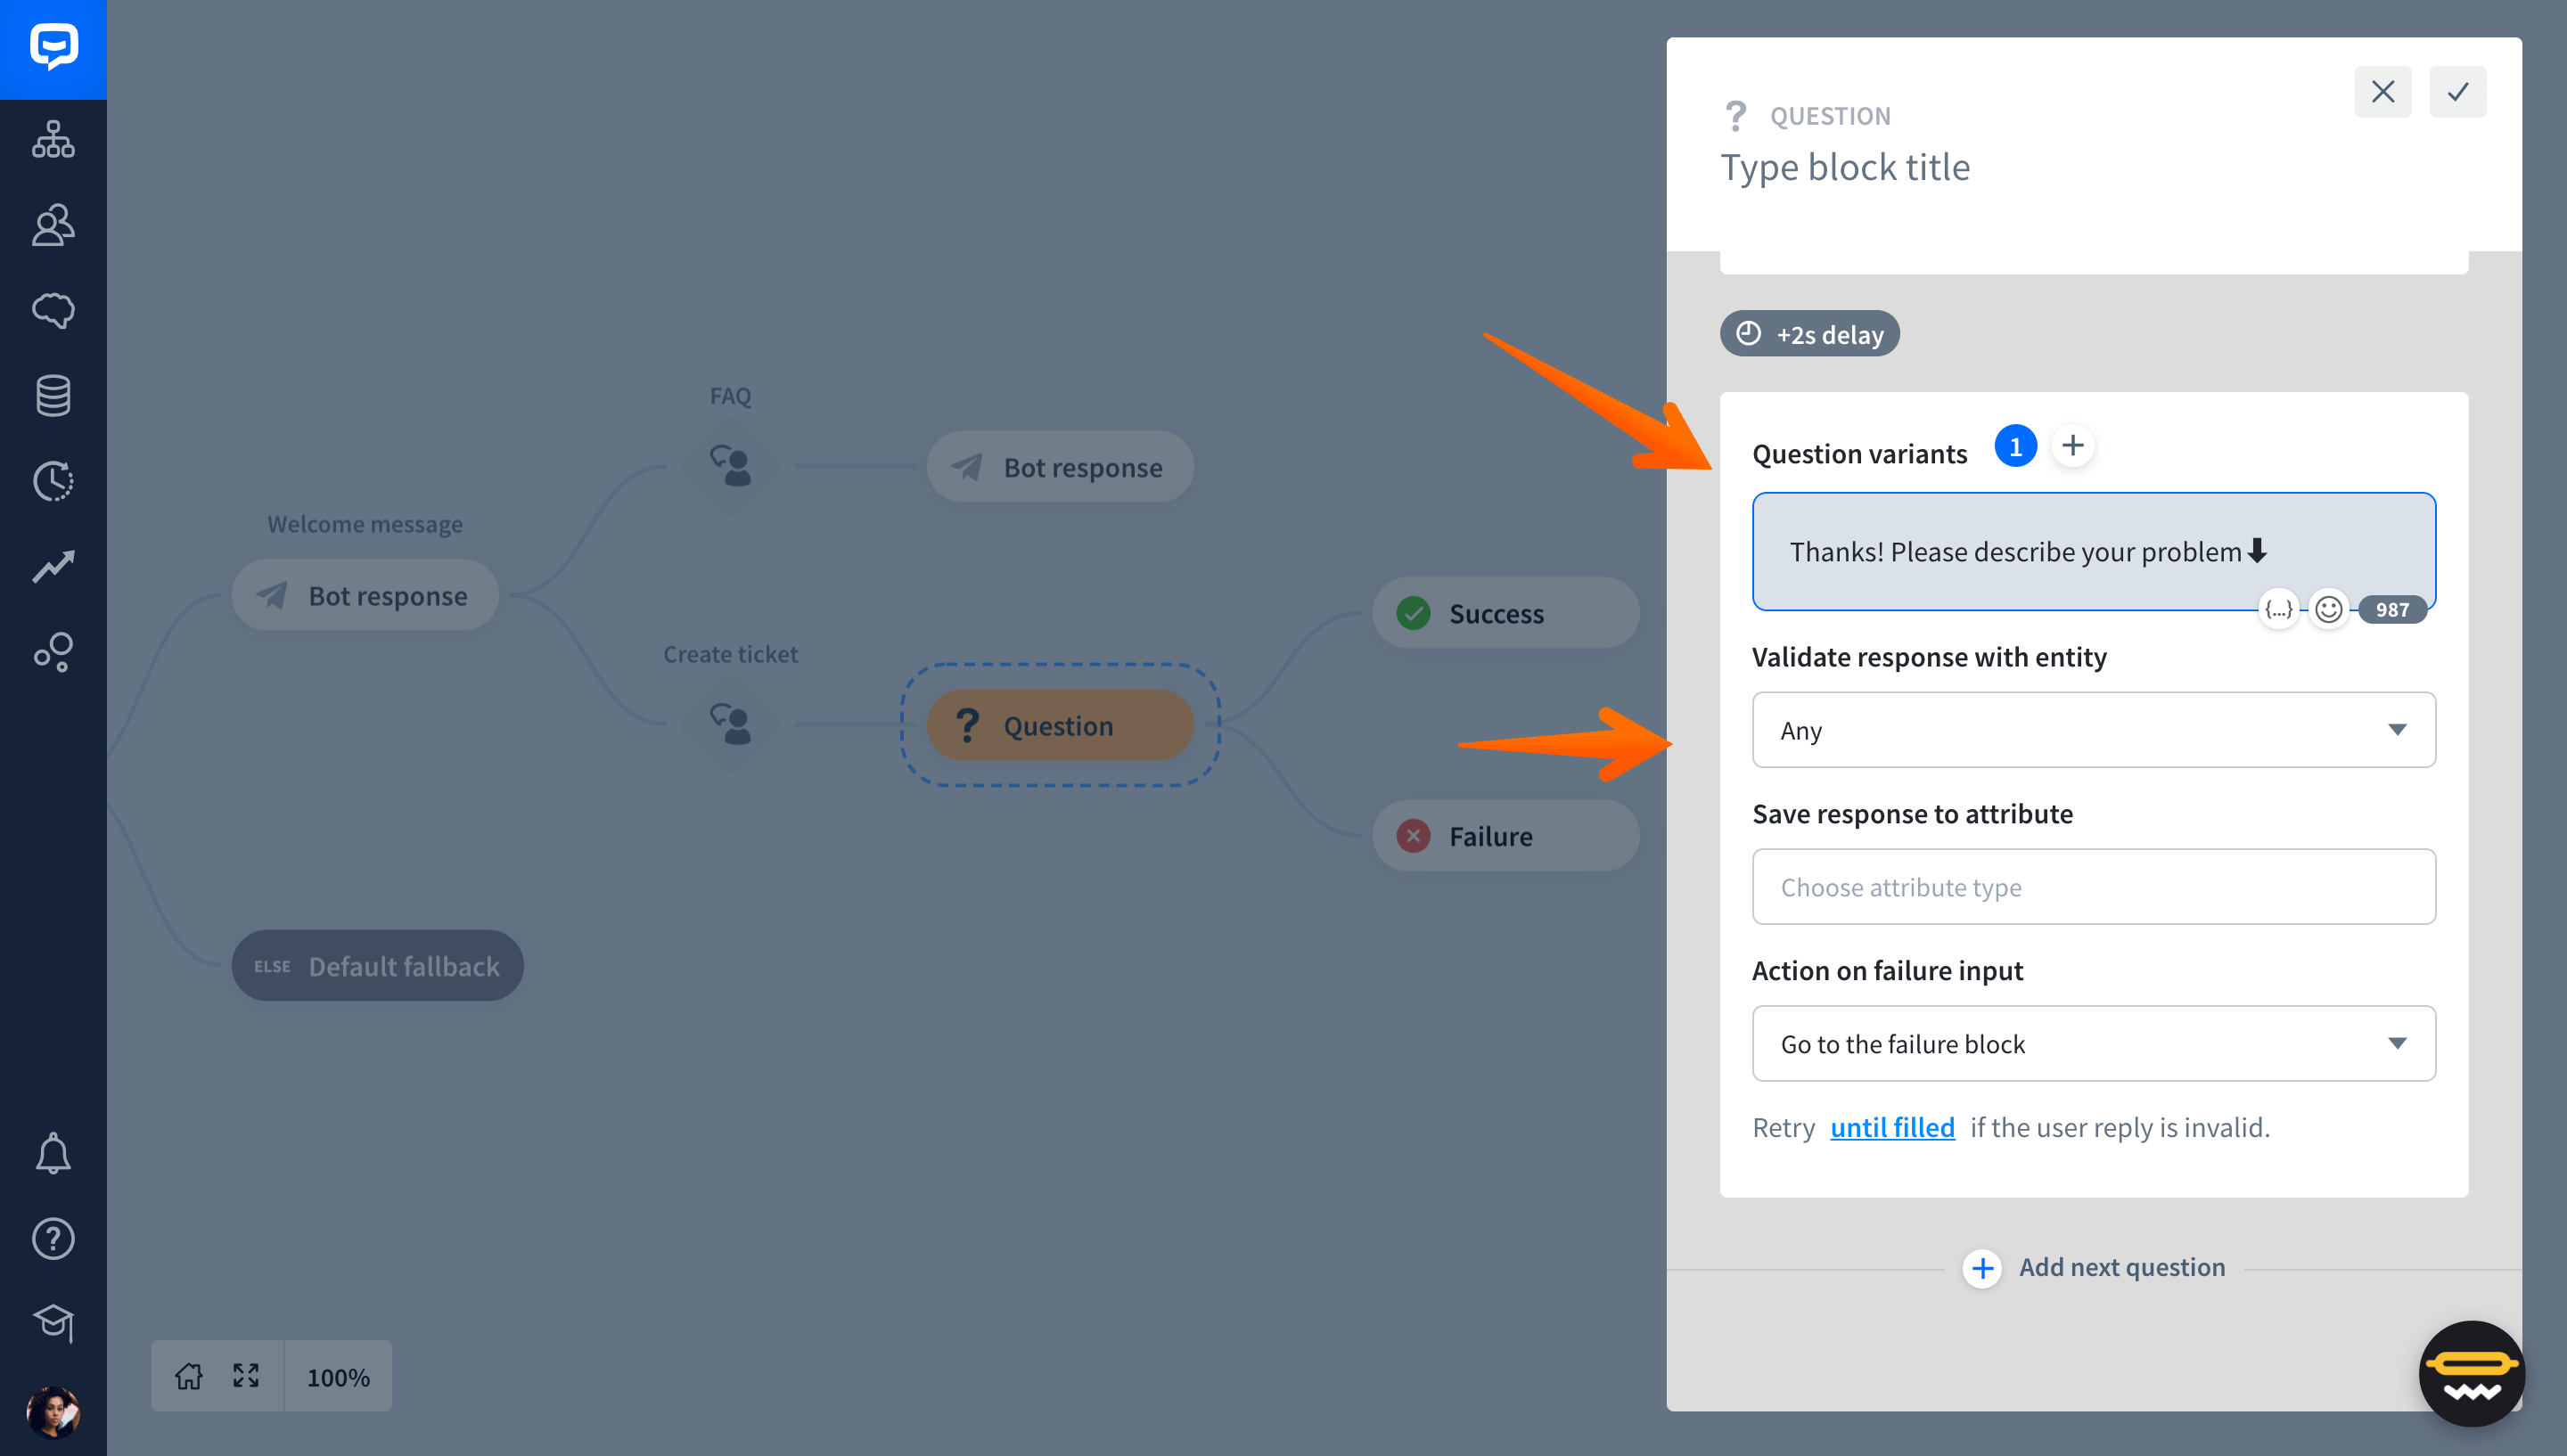Click the until filled retry link
2567x1456 pixels.
point(1892,1127)
